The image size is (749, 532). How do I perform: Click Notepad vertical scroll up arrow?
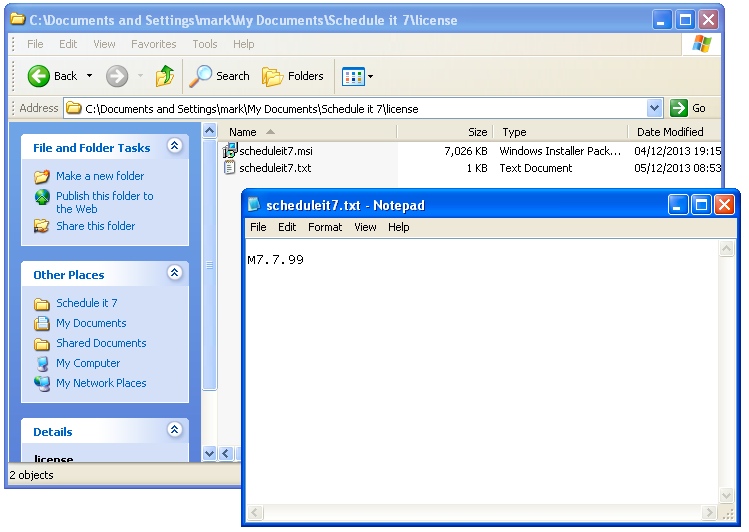click(x=726, y=248)
